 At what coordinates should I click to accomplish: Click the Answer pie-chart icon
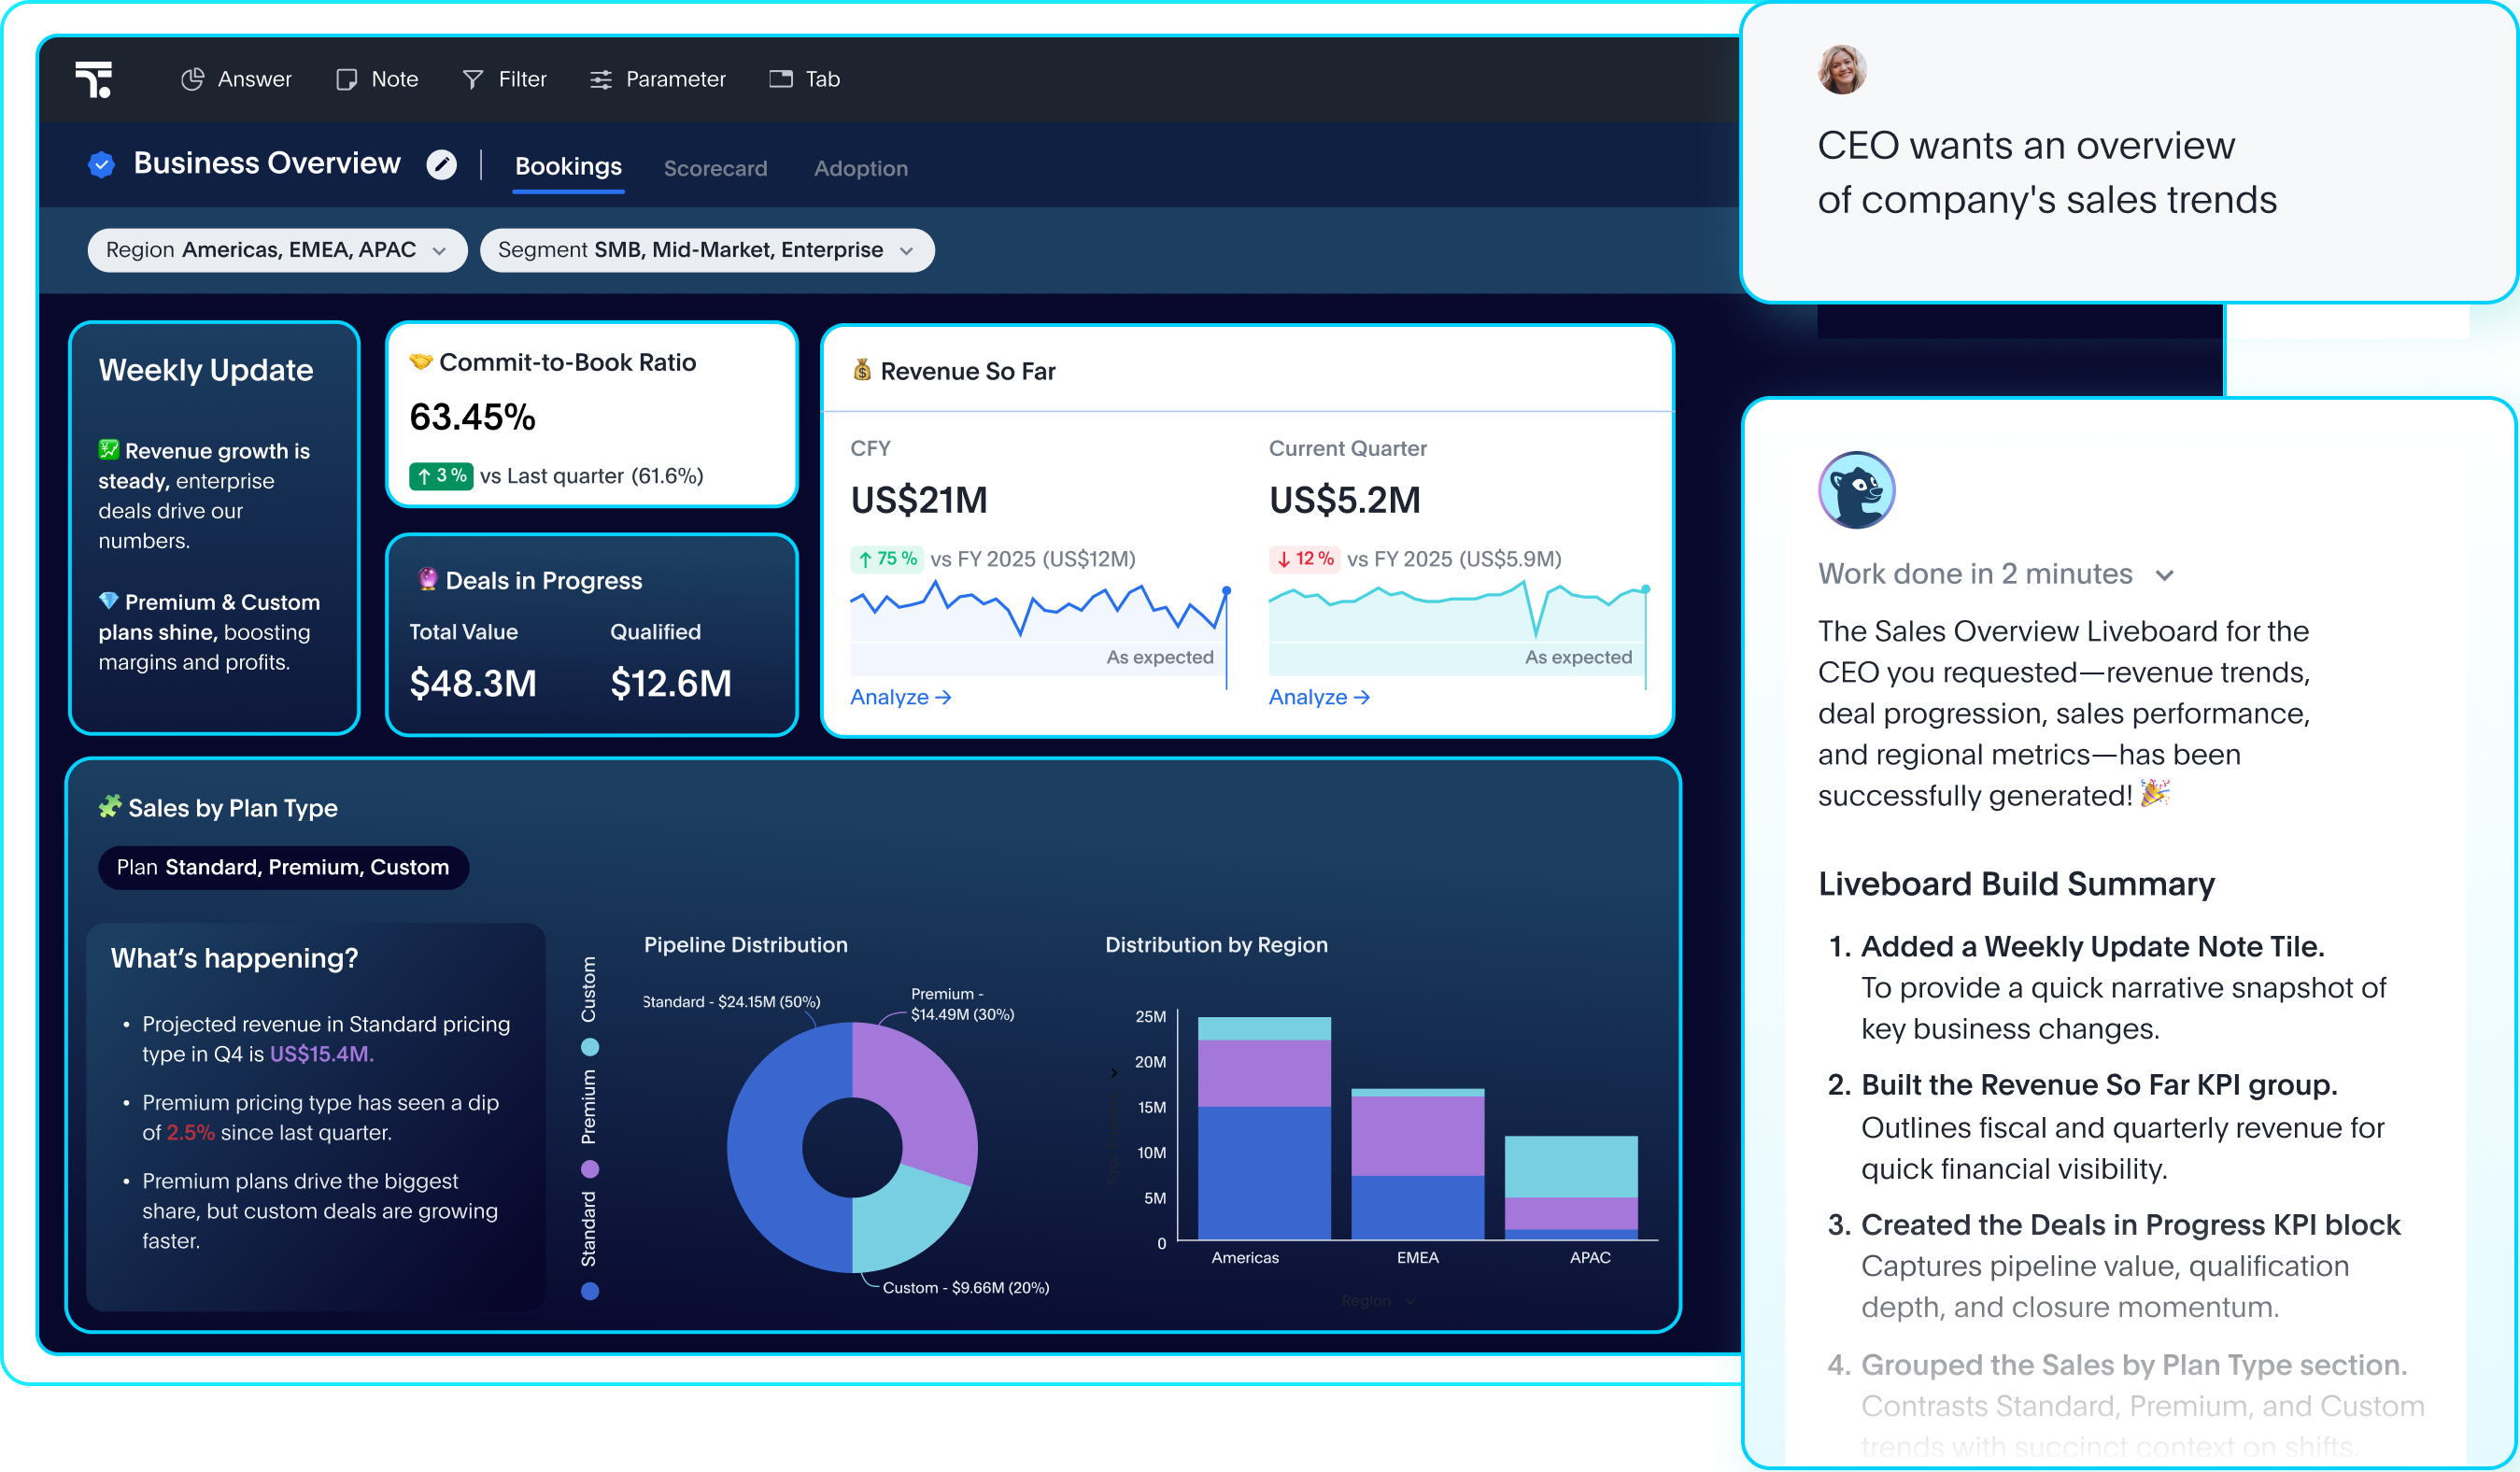(192, 79)
